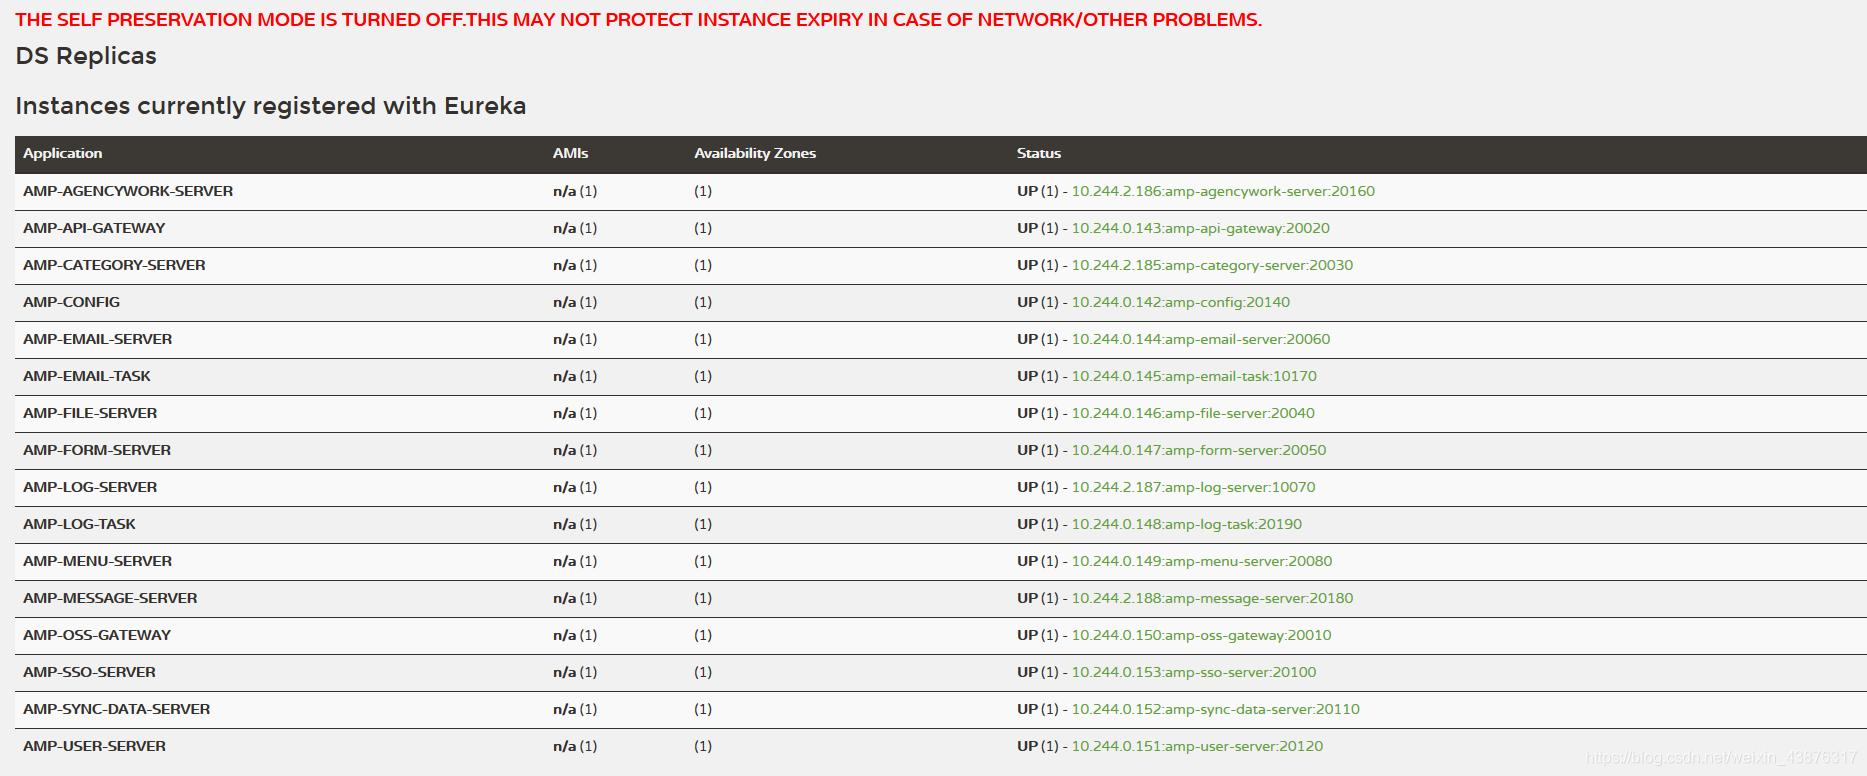Open the amp-email-server:20060 instance link
This screenshot has height=776, width=1867.
1201,339
